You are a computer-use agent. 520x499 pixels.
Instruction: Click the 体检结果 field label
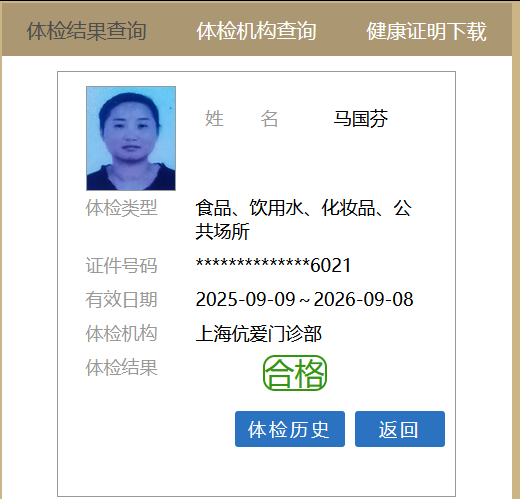121,368
